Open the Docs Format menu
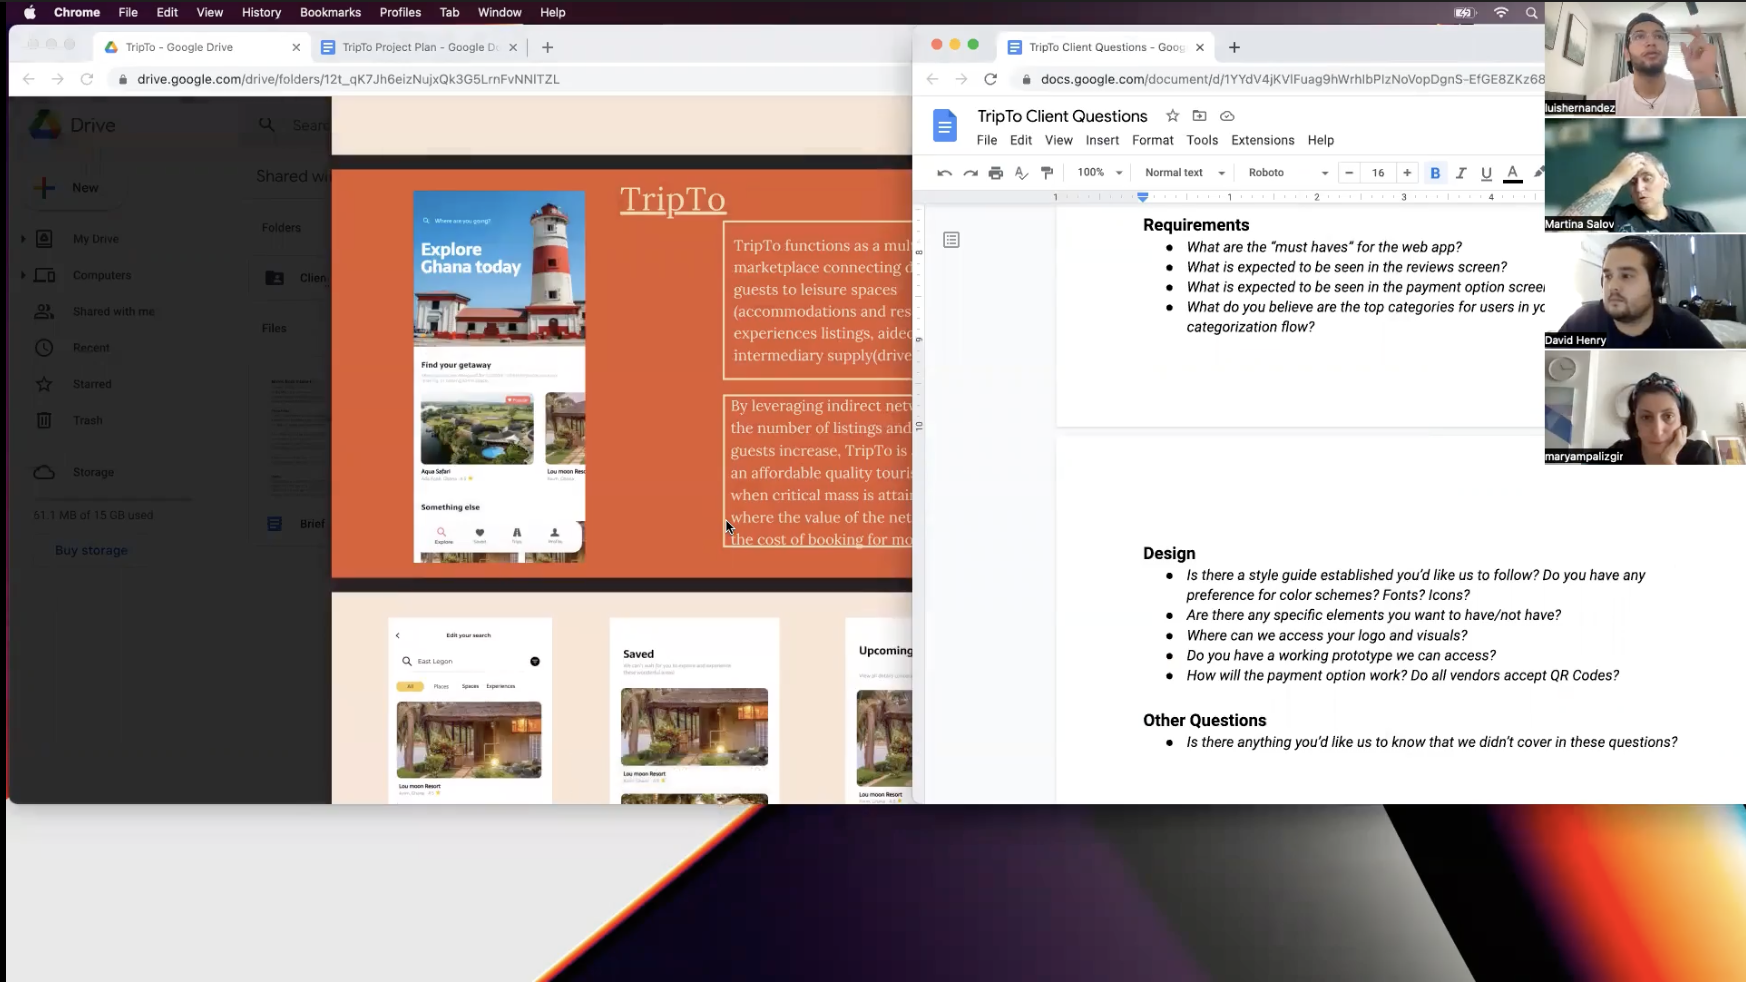1746x982 pixels. pyautogui.click(x=1153, y=140)
